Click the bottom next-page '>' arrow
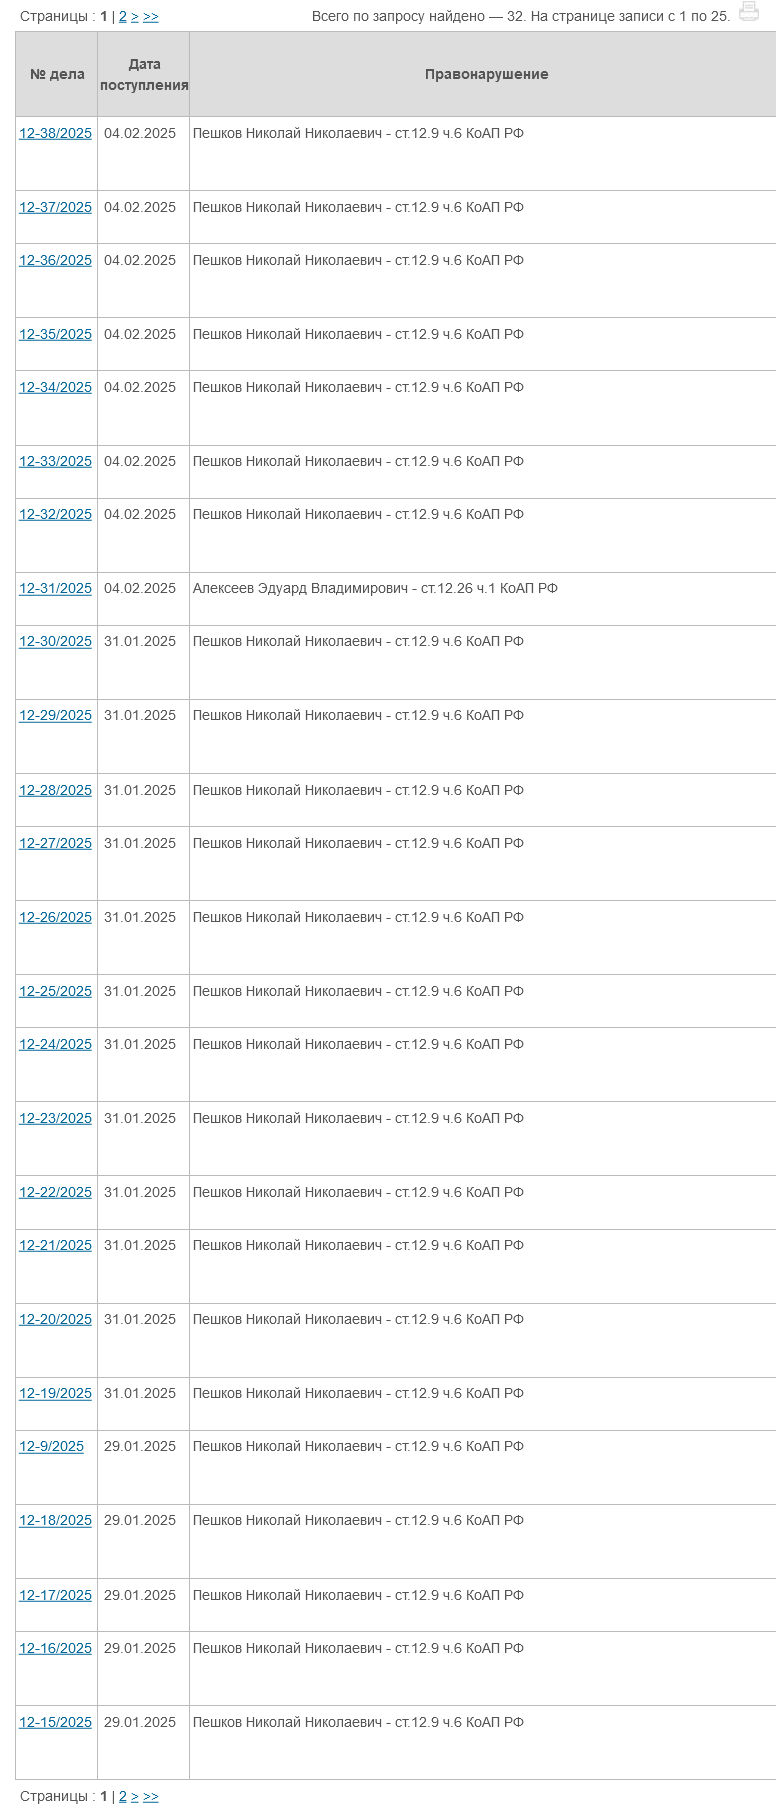 [135, 1796]
